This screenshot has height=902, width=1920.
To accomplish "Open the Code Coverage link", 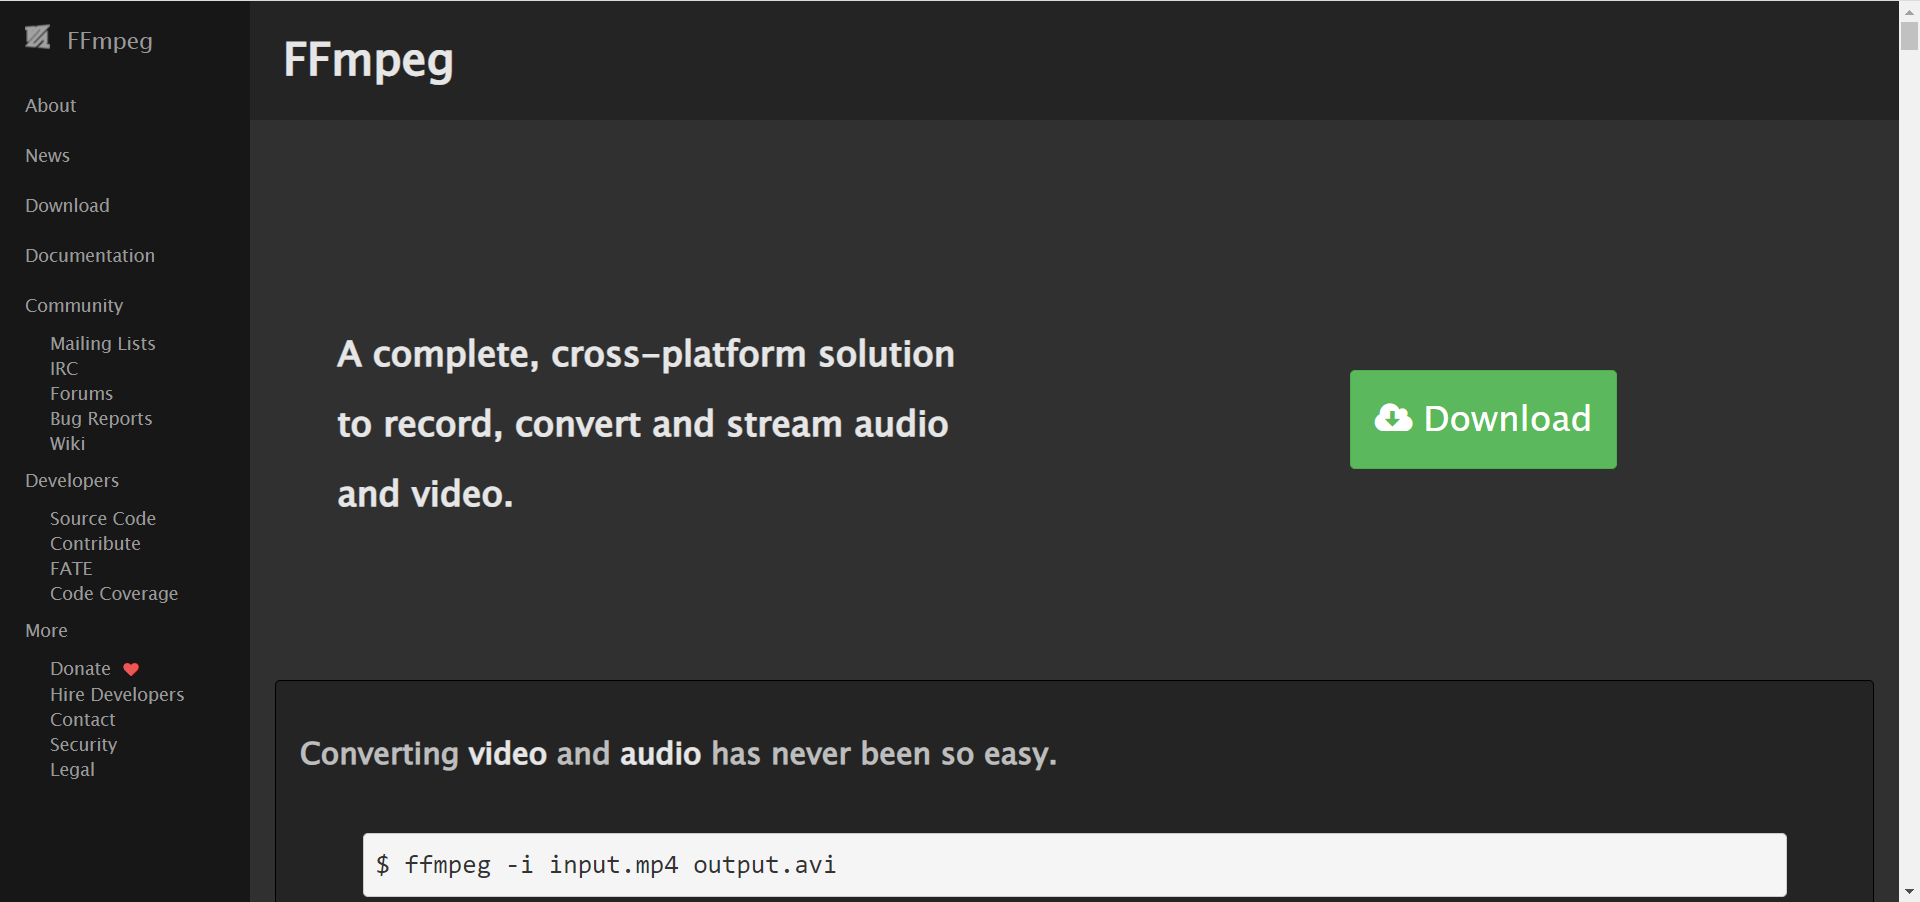I will click(x=114, y=593).
